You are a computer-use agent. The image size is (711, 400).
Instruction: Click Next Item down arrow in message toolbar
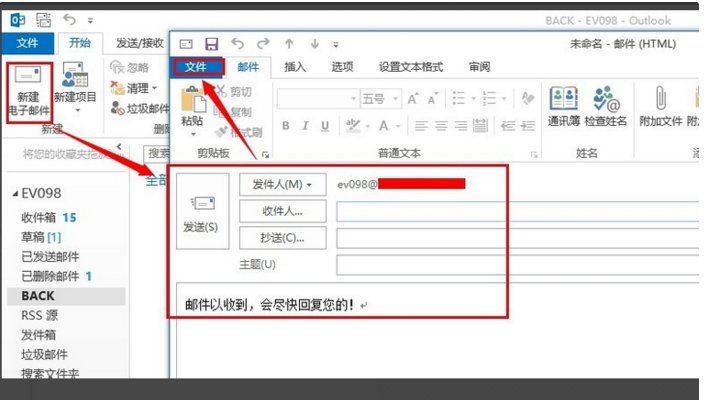point(315,44)
